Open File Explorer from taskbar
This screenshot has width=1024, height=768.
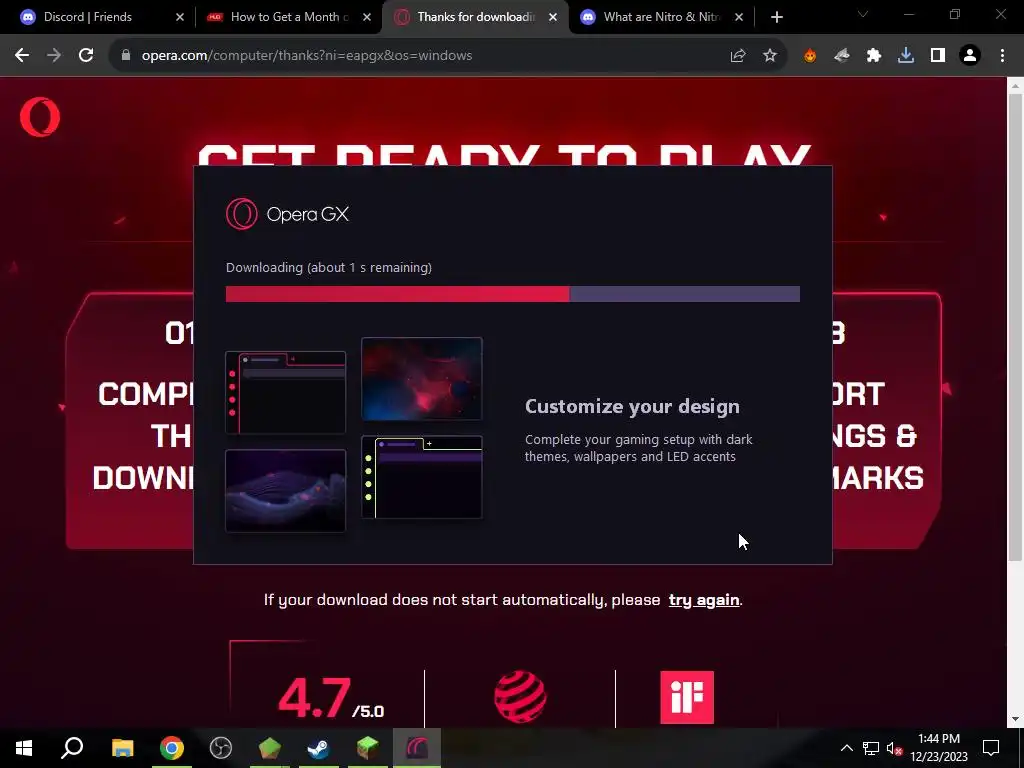click(122, 748)
